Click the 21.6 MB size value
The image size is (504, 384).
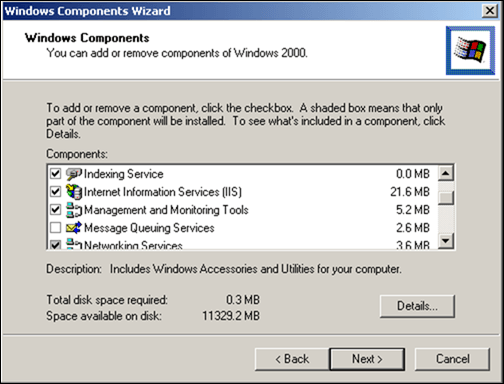pyautogui.click(x=410, y=192)
